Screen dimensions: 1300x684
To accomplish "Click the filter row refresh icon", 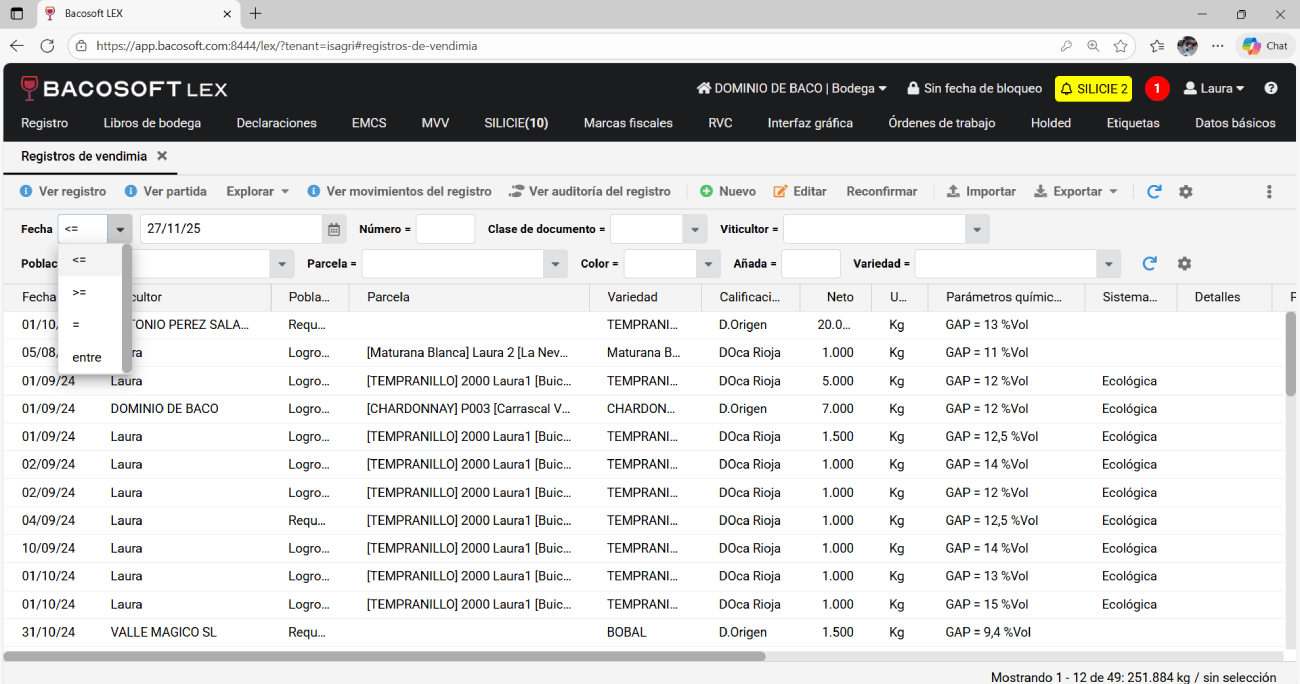I will pos(1150,264).
